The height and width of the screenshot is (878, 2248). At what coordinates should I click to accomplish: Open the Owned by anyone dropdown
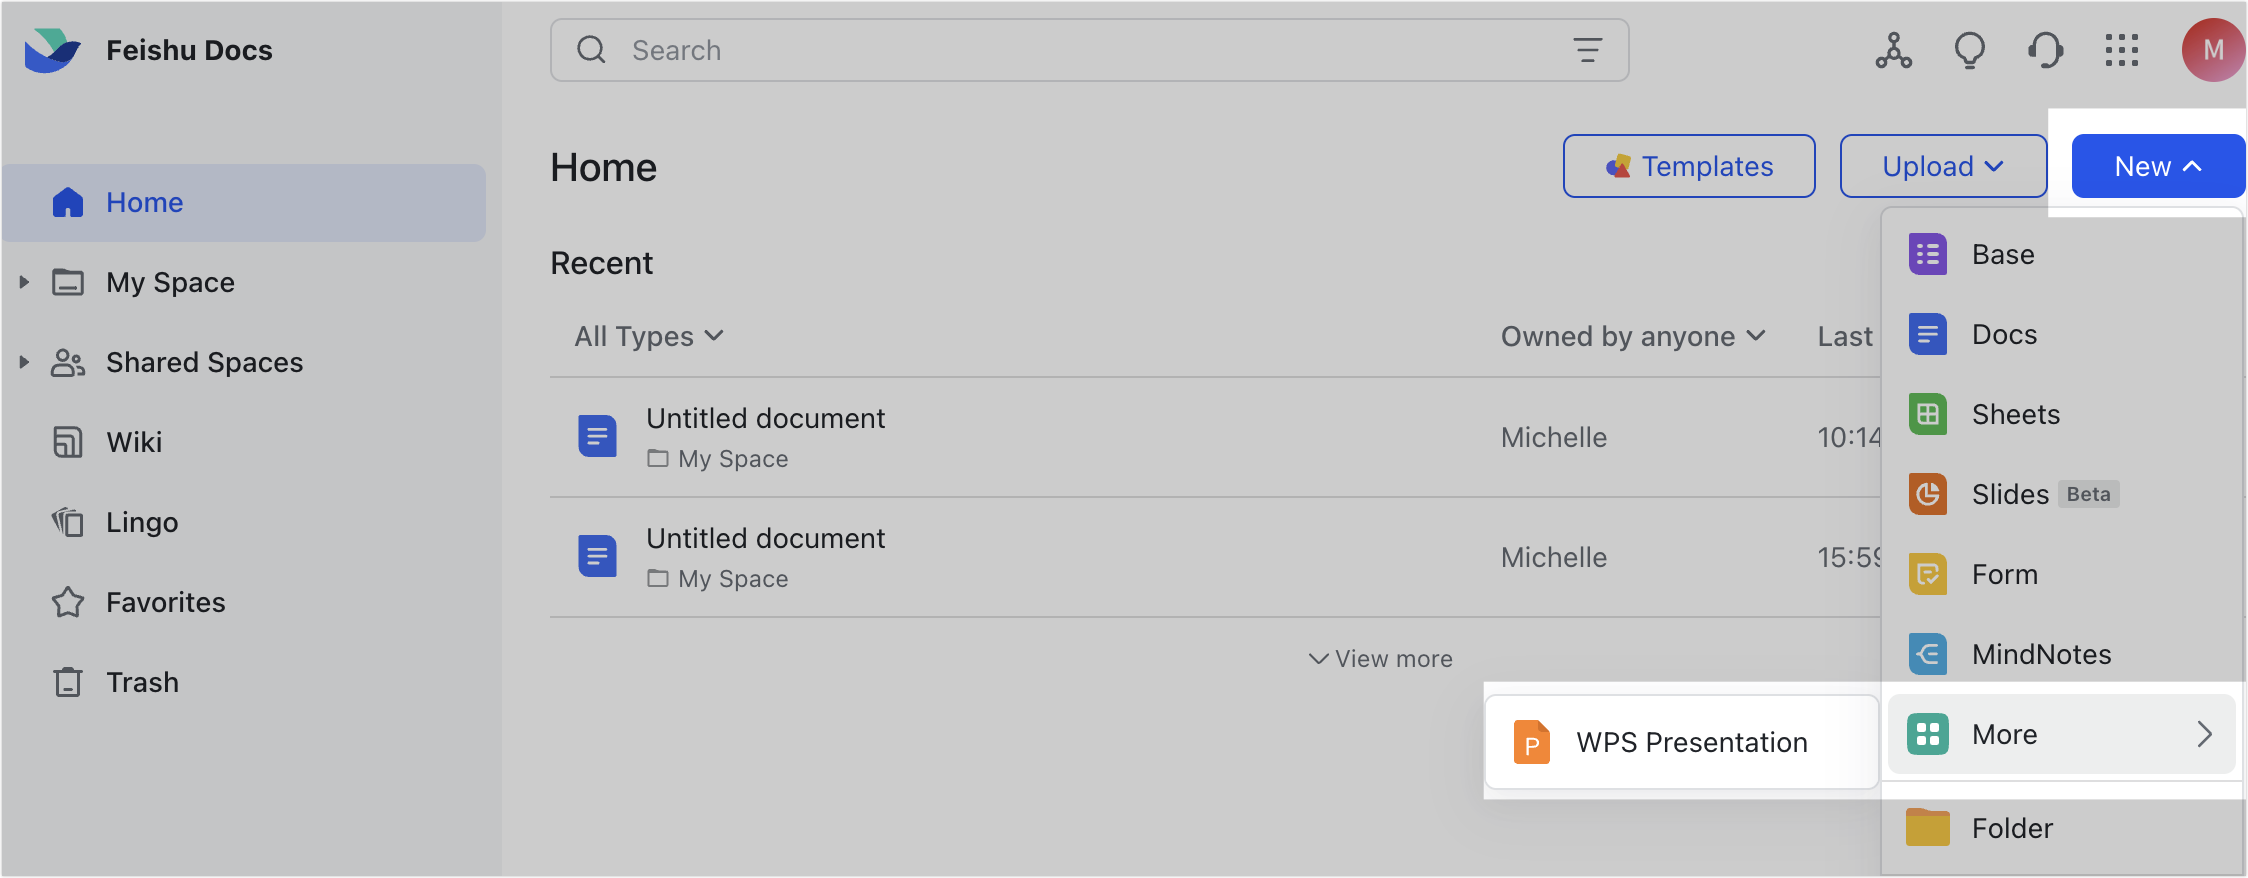[1633, 336]
